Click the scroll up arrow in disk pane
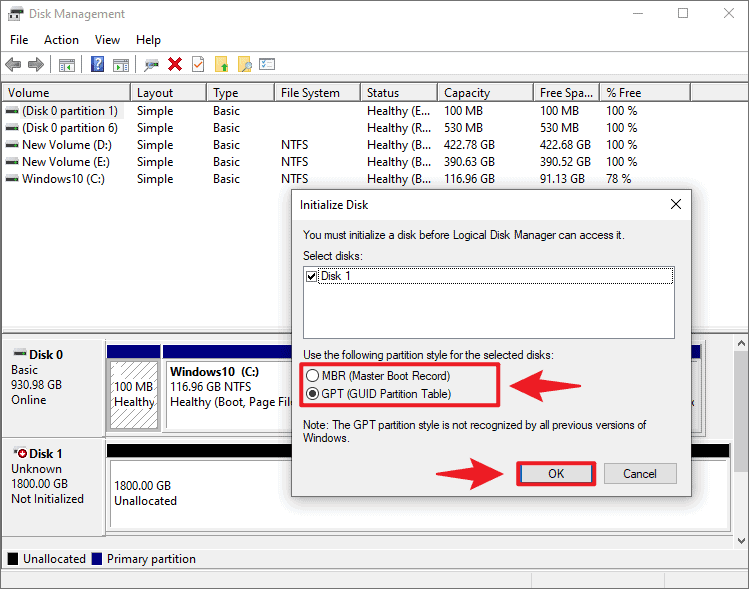This screenshot has width=749, height=589. pyautogui.click(x=741, y=343)
